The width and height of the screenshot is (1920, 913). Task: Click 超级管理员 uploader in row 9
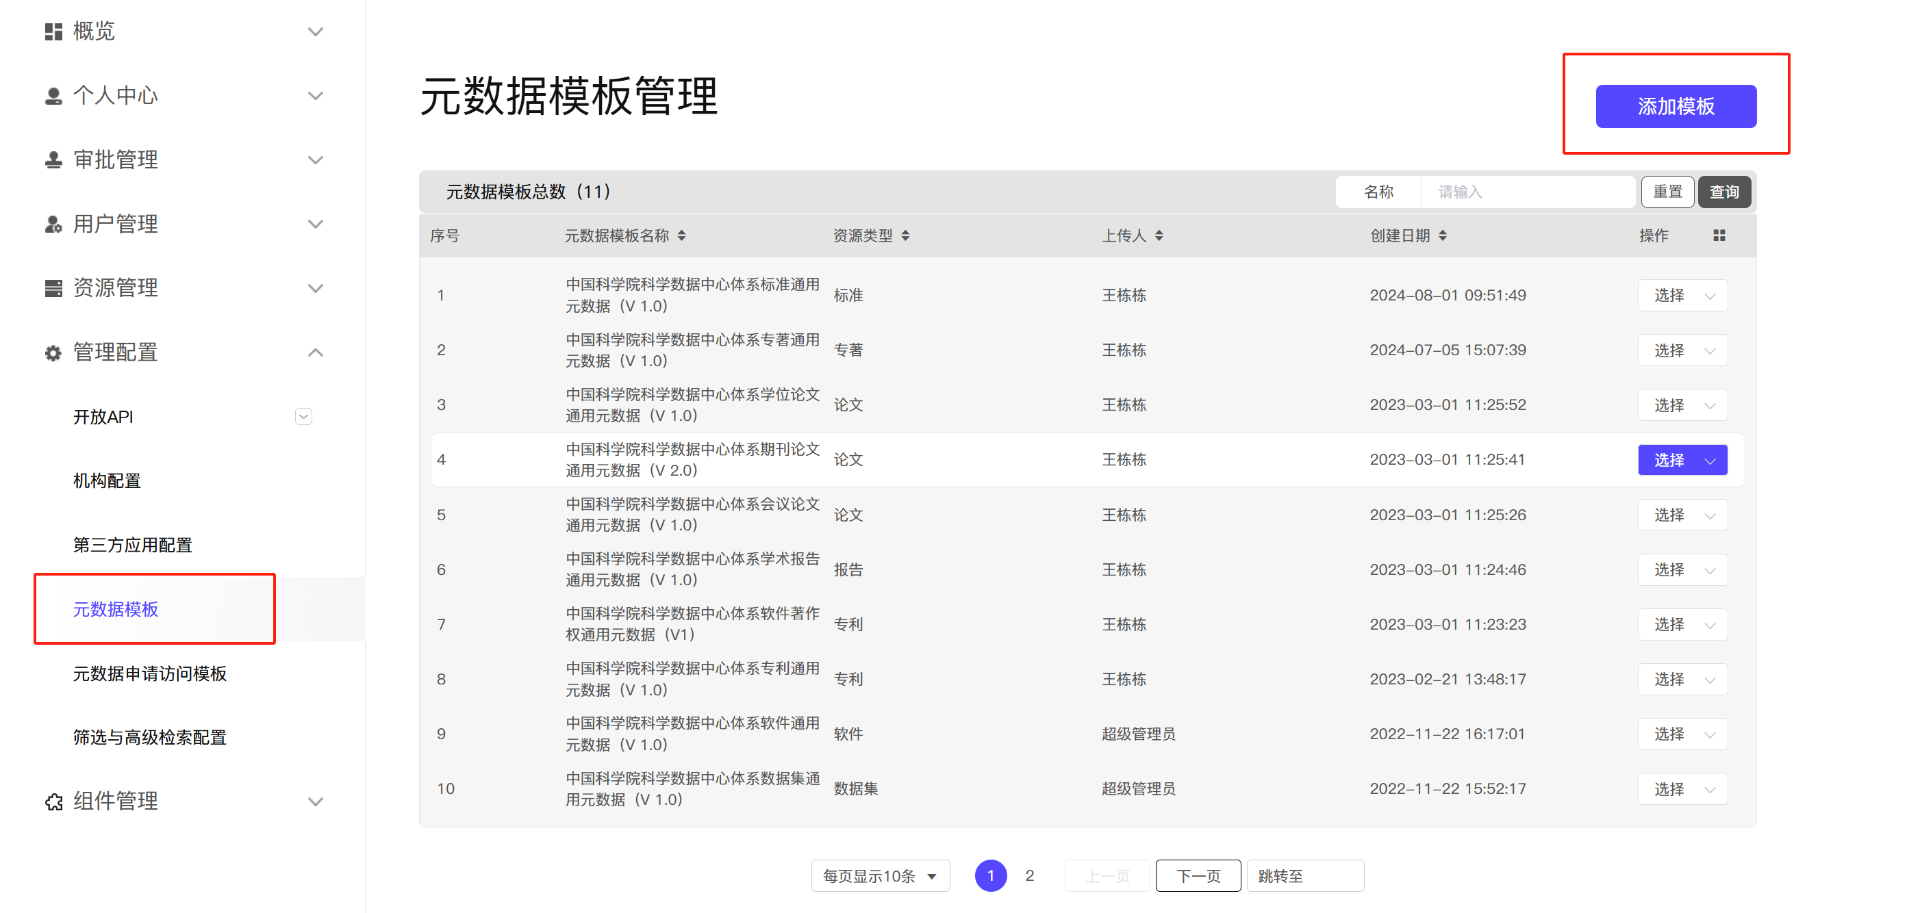tap(1139, 734)
